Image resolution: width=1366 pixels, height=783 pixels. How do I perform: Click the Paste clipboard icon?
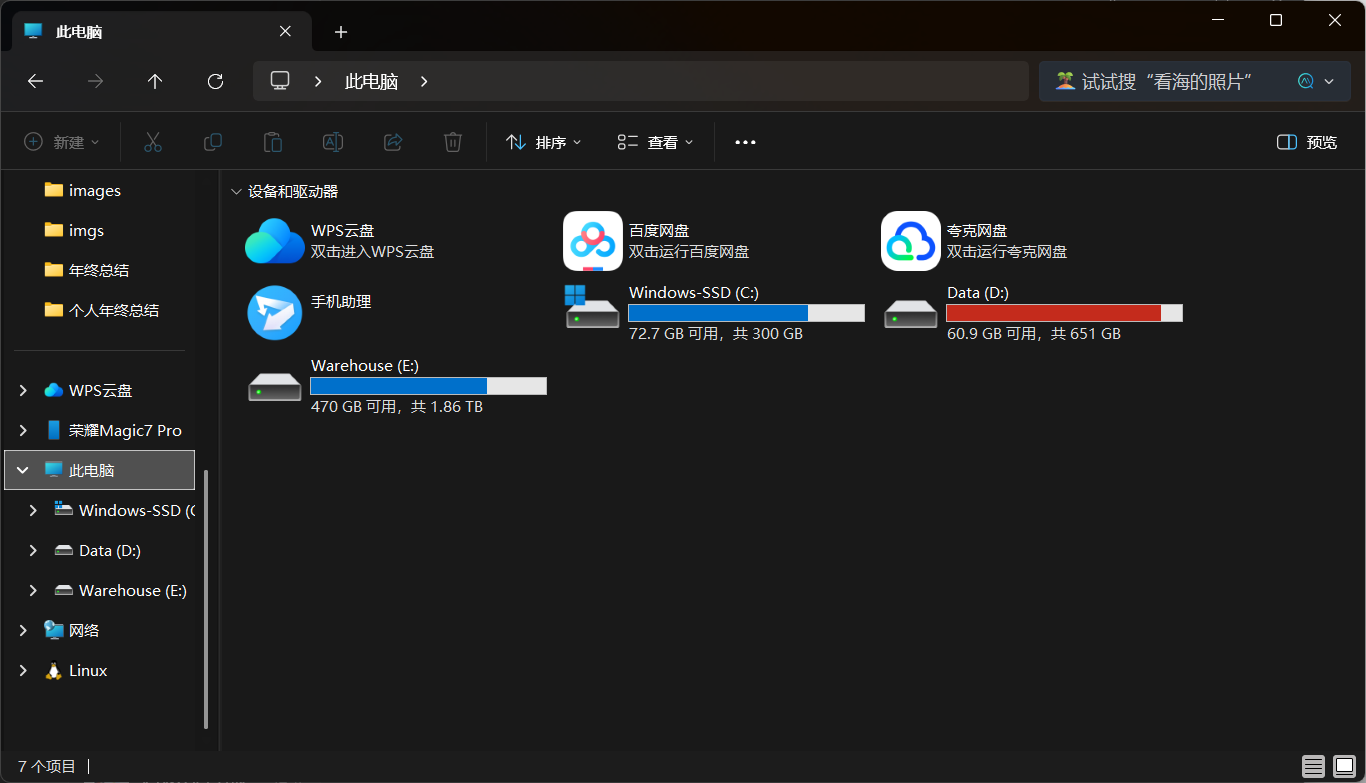coord(273,142)
